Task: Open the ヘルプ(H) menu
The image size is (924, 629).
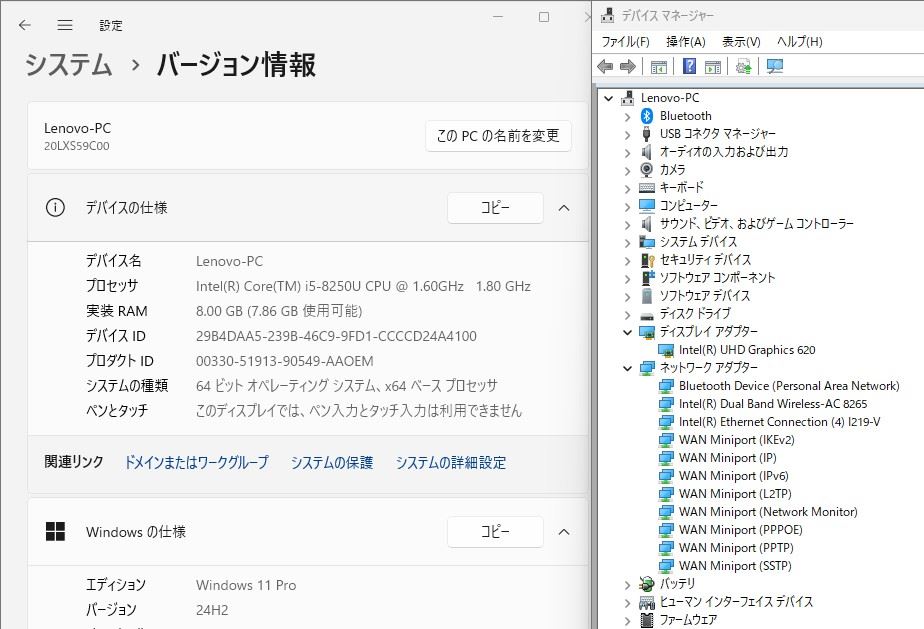Action: [799, 41]
